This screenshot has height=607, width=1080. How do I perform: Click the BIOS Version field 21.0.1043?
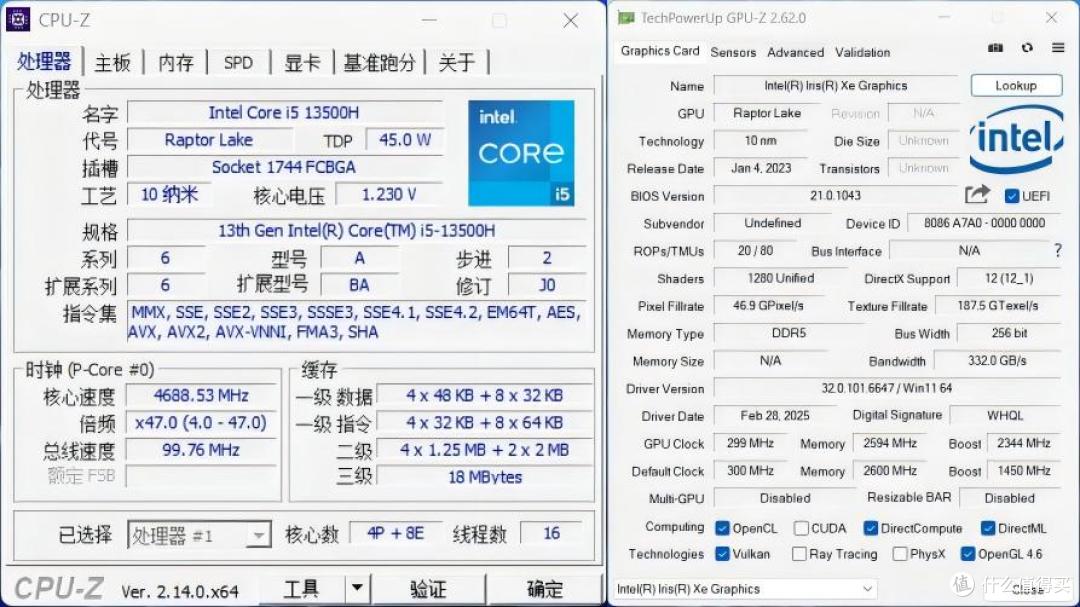[835, 196]
